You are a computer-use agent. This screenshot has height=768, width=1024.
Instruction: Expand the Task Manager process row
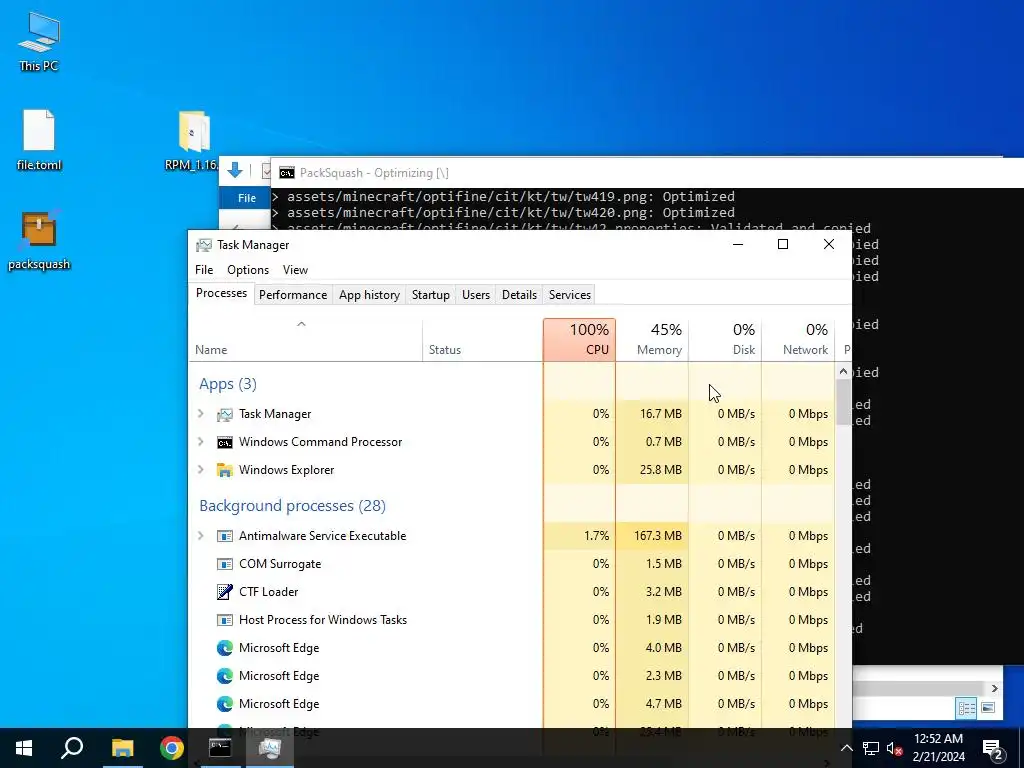click(x=201, y=414)
